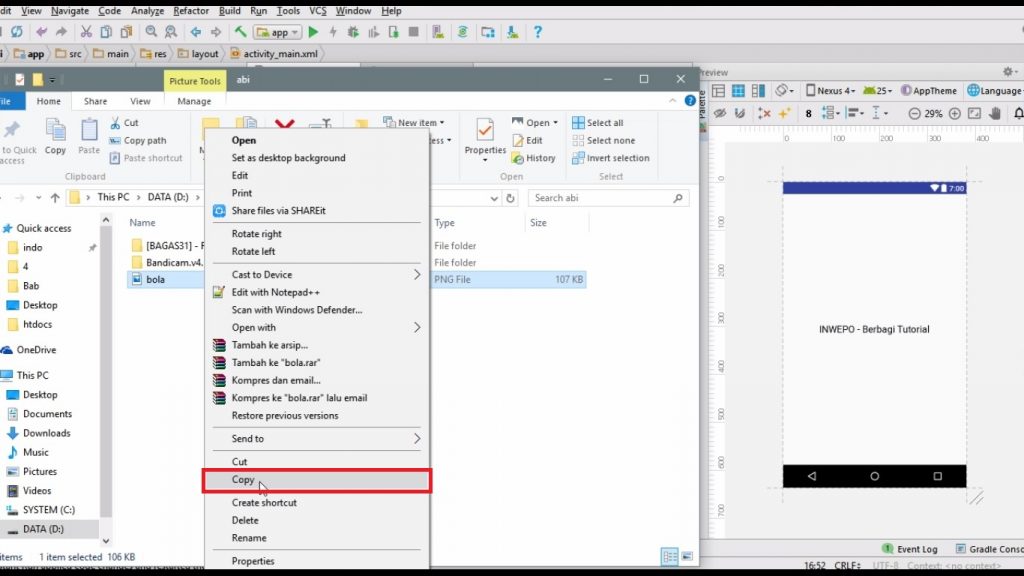Image resolution: width=1024 pixels, height=576 pixels.
Task: Open the Share ribbon tab
Action: [95, 101]
